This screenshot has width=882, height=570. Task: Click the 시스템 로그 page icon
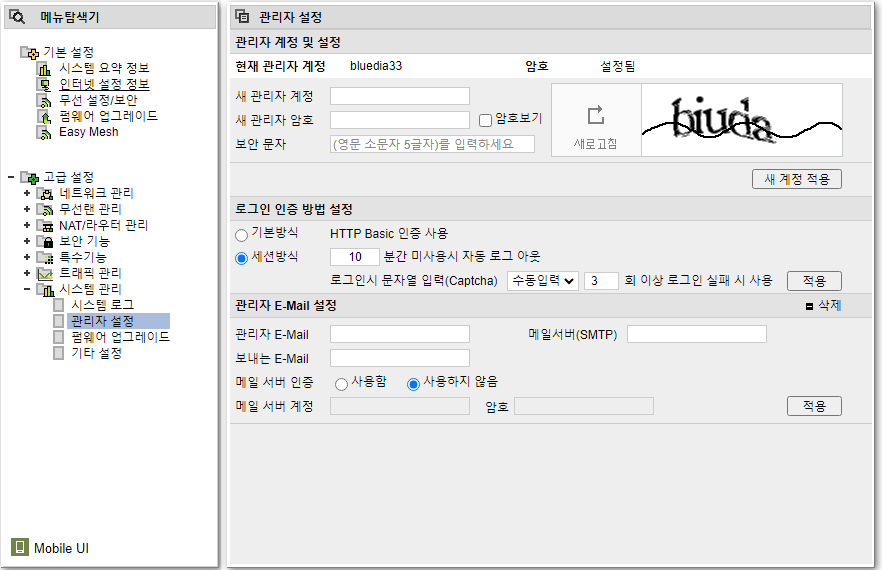58,305
